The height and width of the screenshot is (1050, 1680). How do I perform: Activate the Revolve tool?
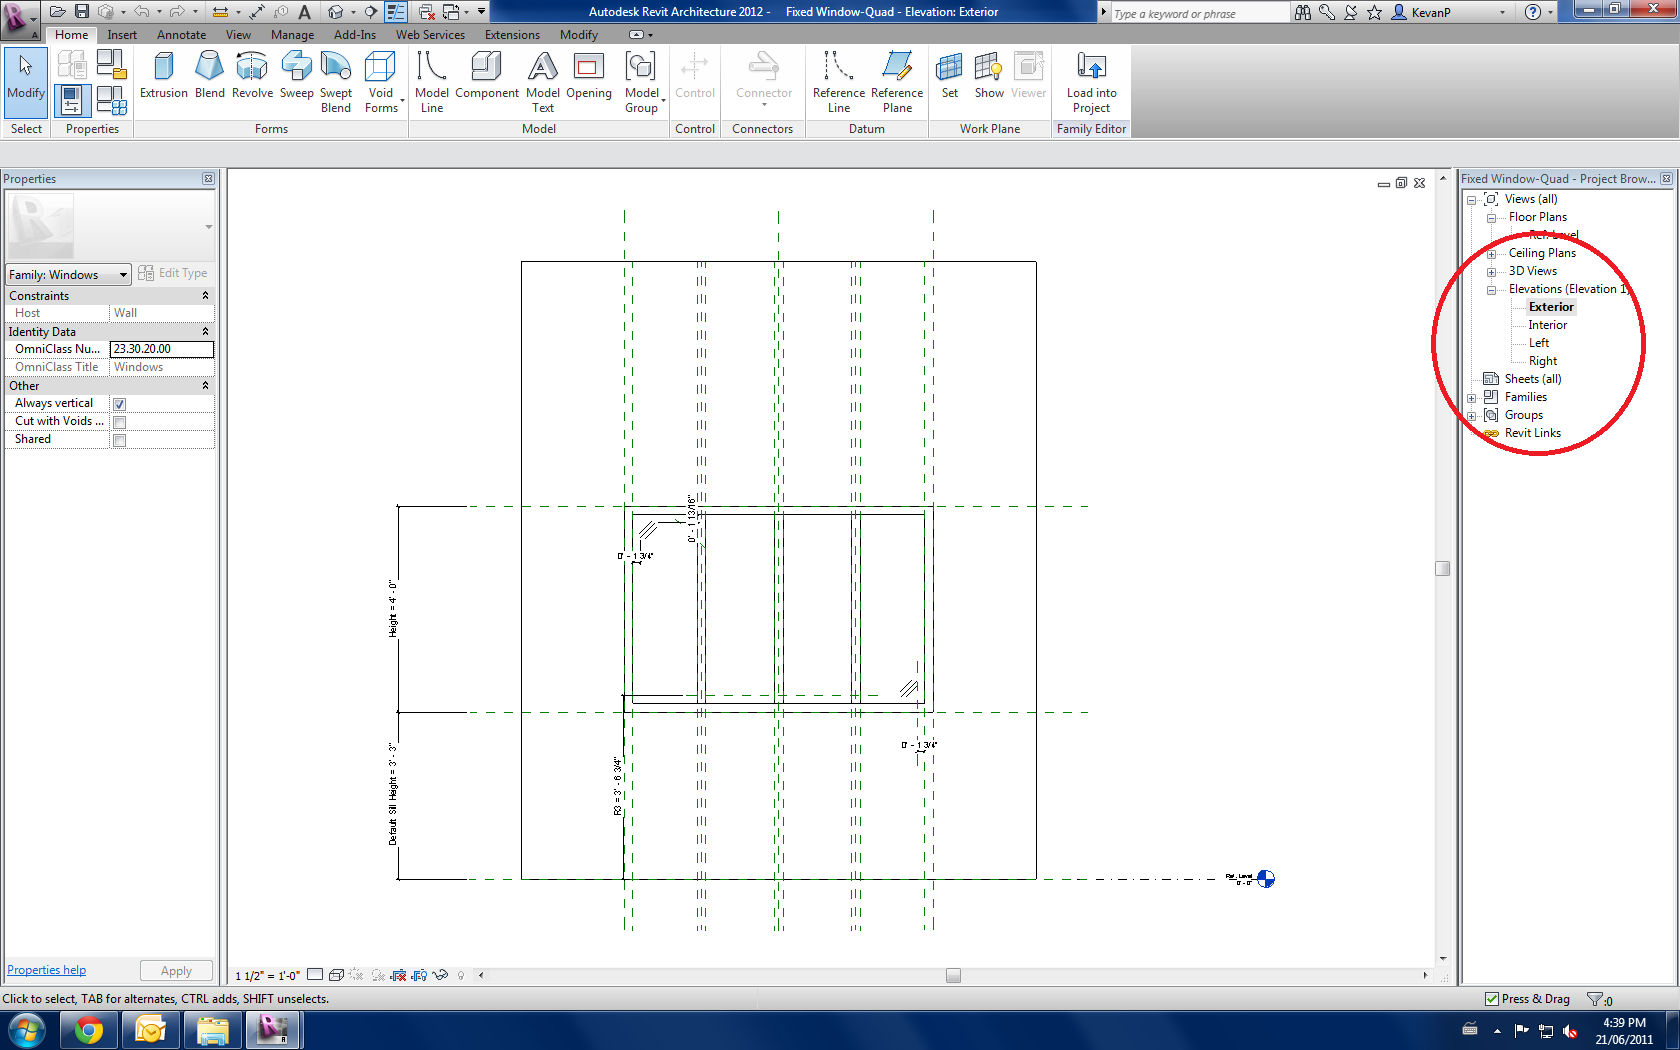pyautogui.click(x=252, y=76)
